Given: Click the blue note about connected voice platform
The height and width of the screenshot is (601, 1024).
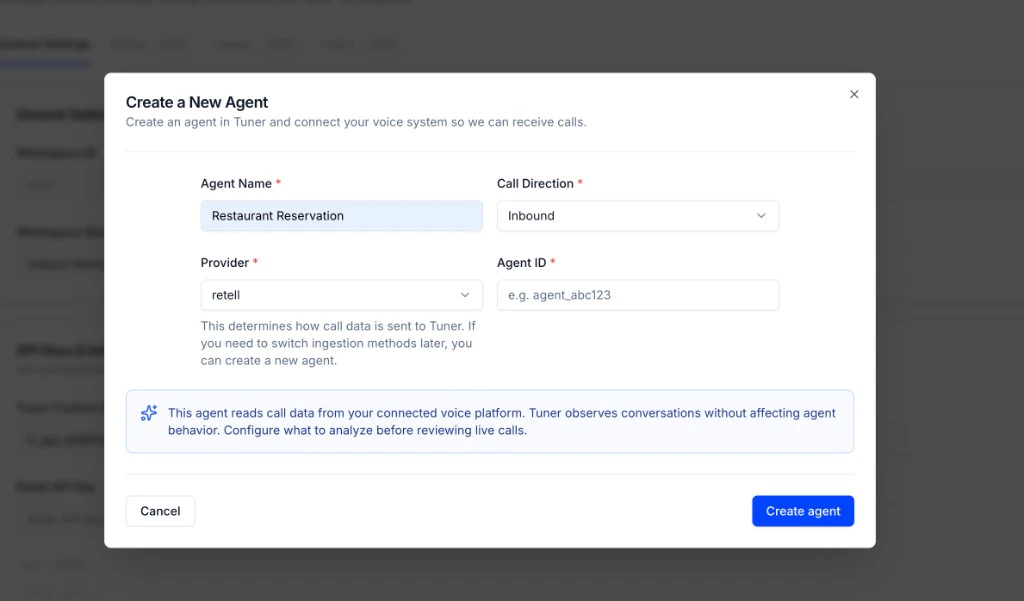Looking at the screenshot, I should click(489, 420).
